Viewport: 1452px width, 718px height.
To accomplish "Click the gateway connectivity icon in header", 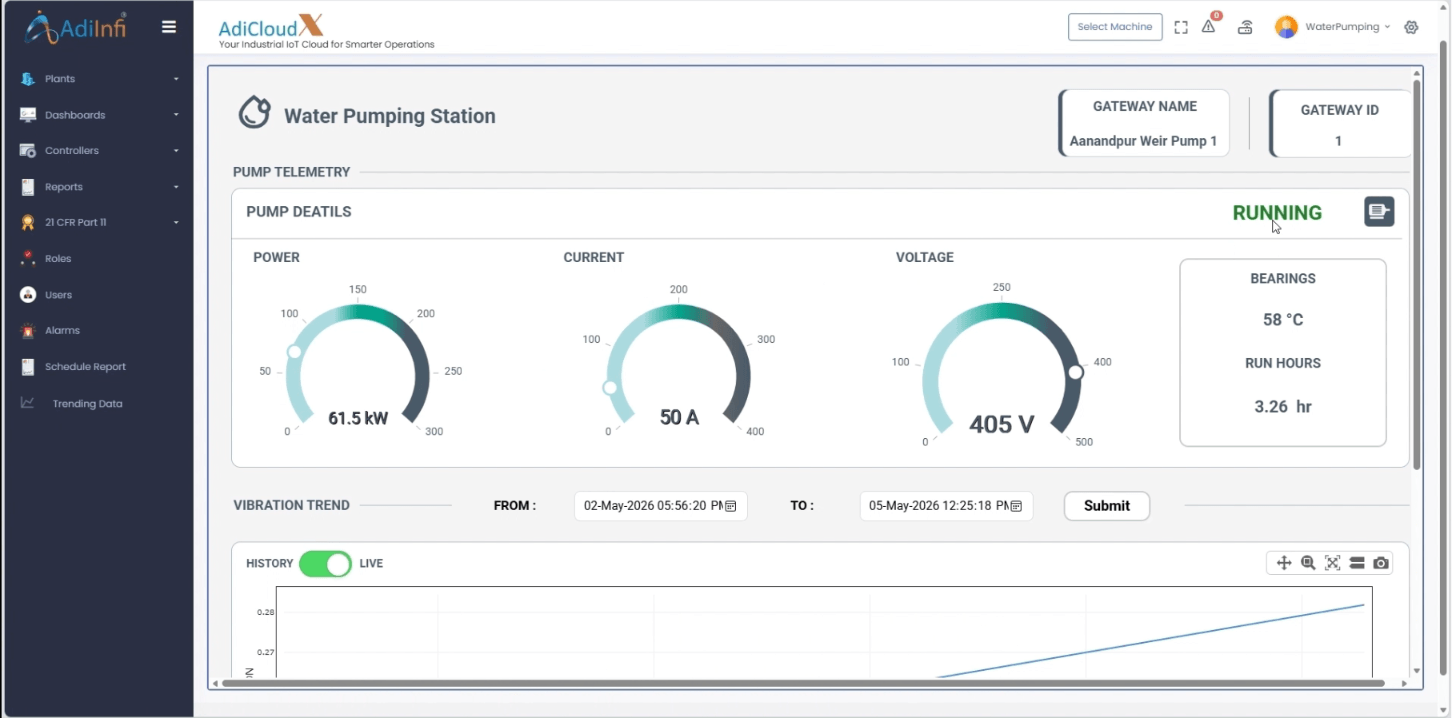I will click(1245, 27).
